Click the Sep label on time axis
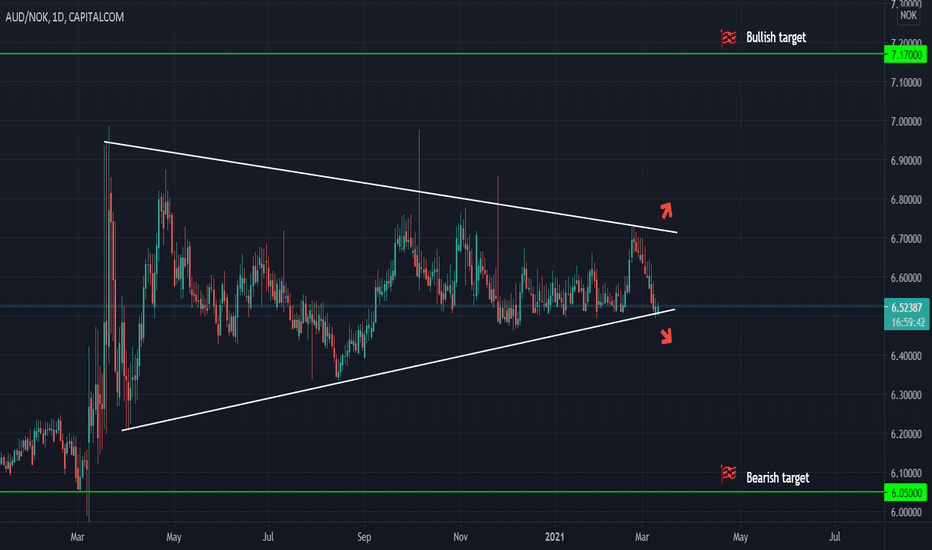 (364, 537)
